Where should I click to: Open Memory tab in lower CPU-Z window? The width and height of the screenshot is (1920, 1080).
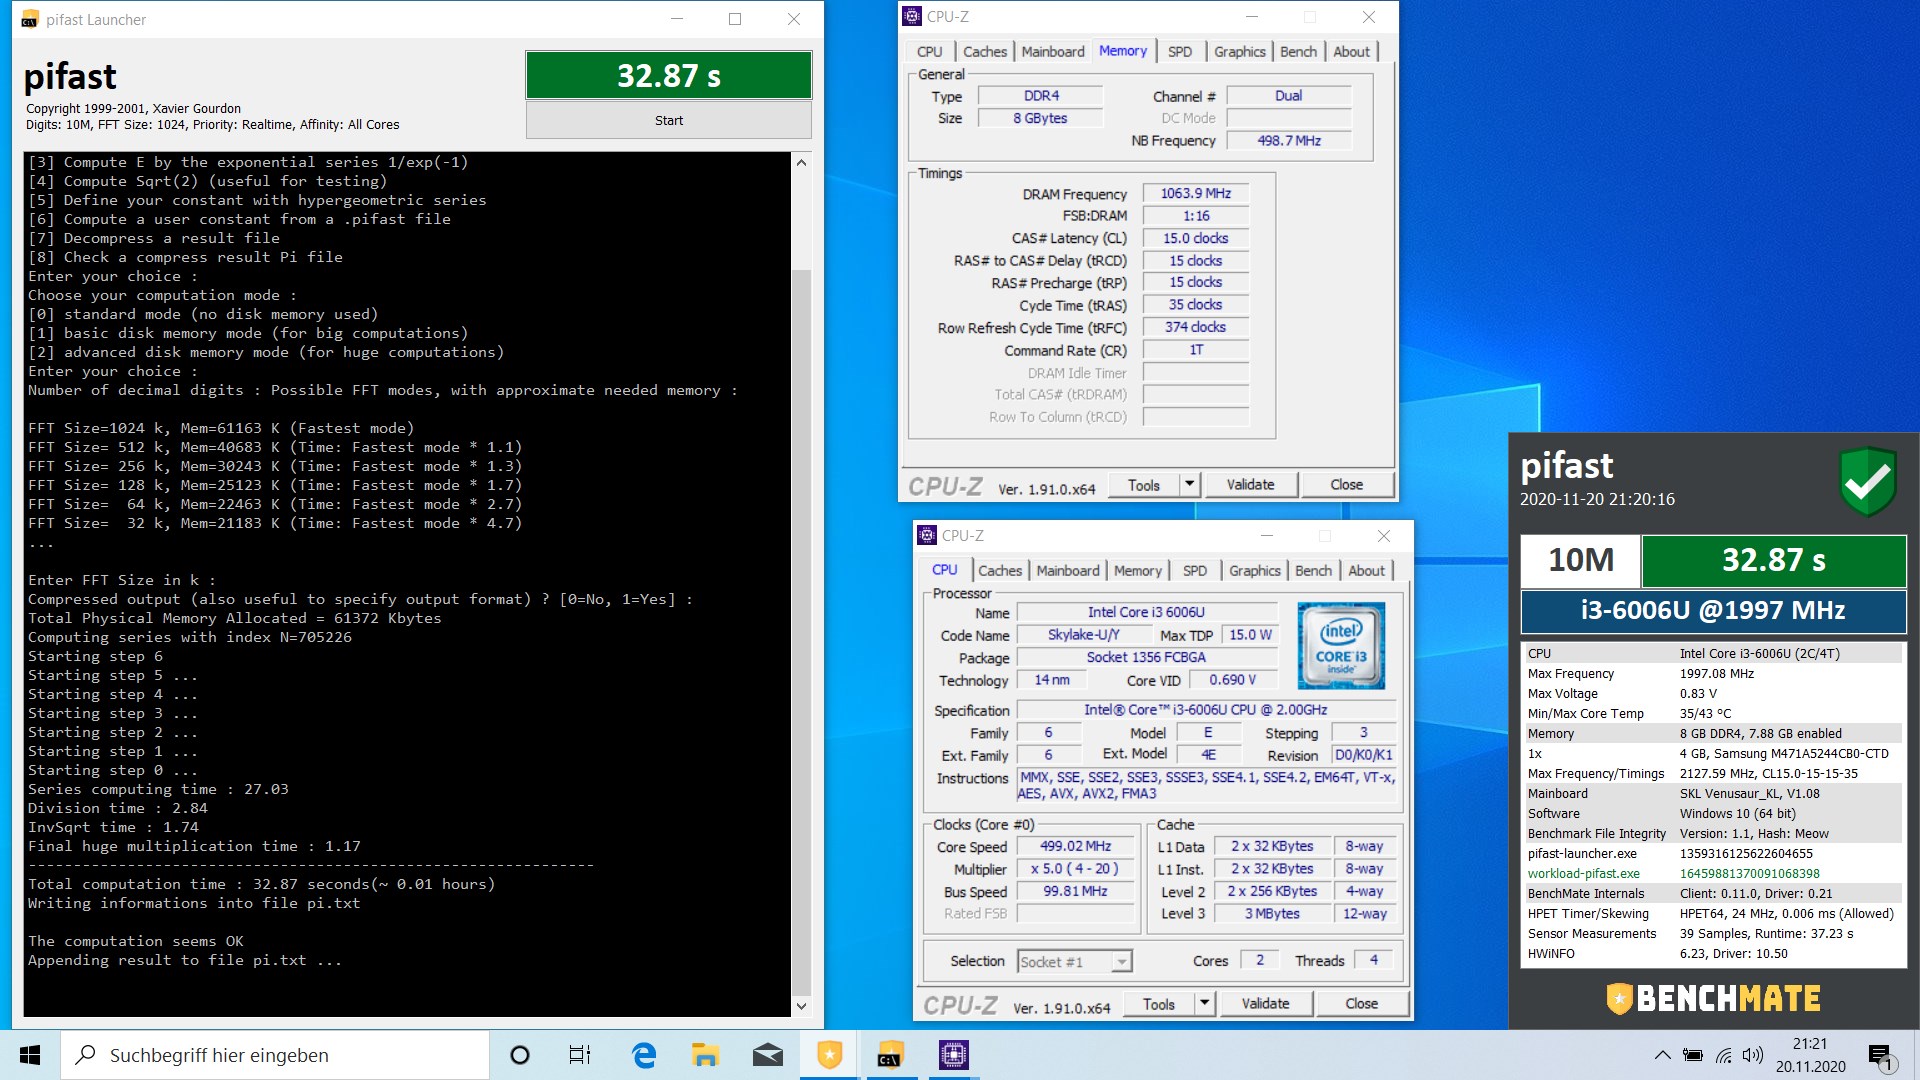pos(1138,571)
